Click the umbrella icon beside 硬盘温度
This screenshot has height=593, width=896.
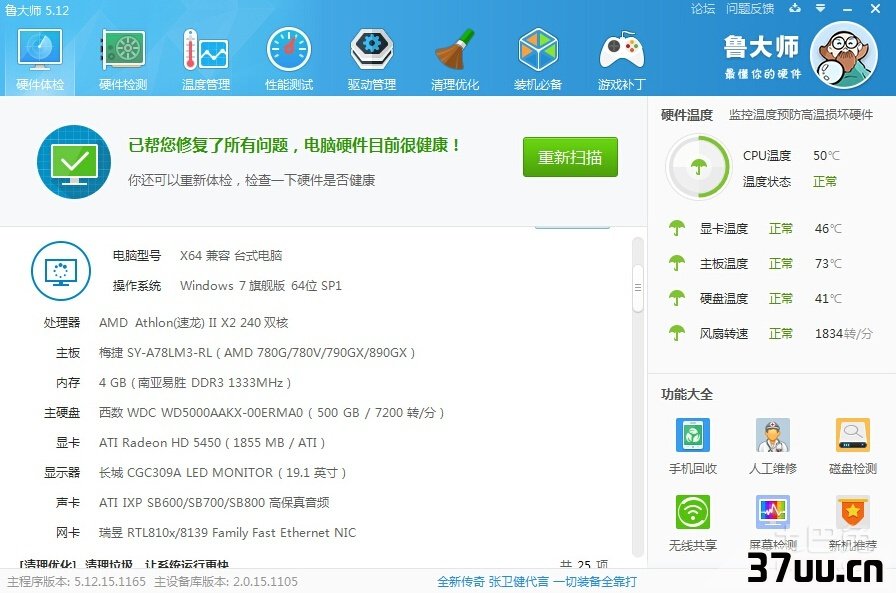(x=677, y=298)
